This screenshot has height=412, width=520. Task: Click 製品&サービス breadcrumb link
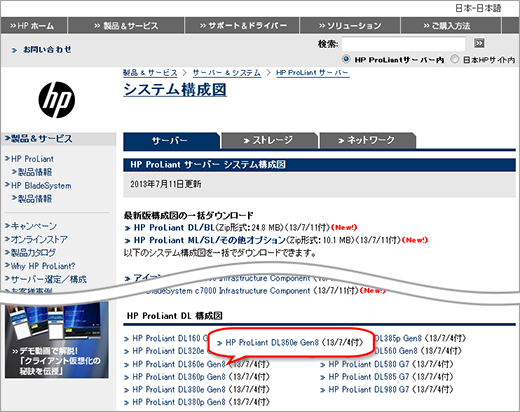pyautogui.click(x=150, y=73)
